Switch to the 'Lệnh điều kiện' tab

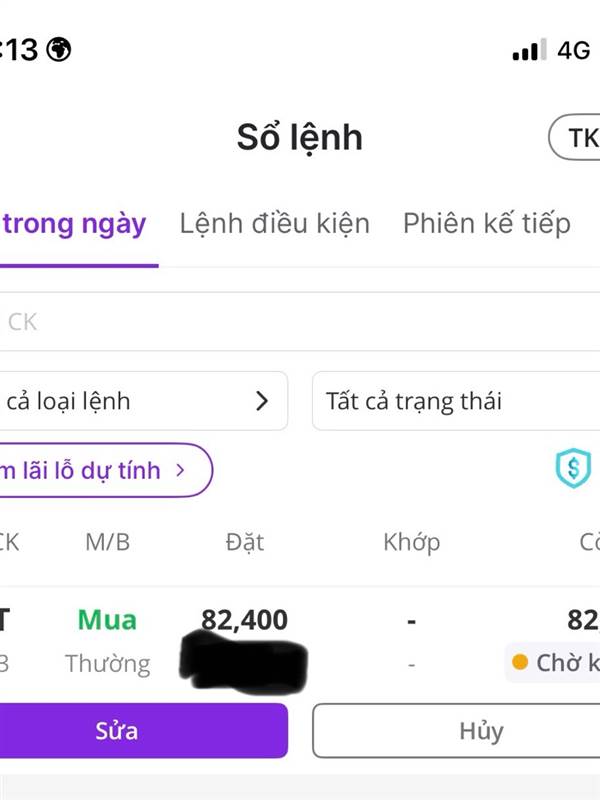tap(274, 223)
